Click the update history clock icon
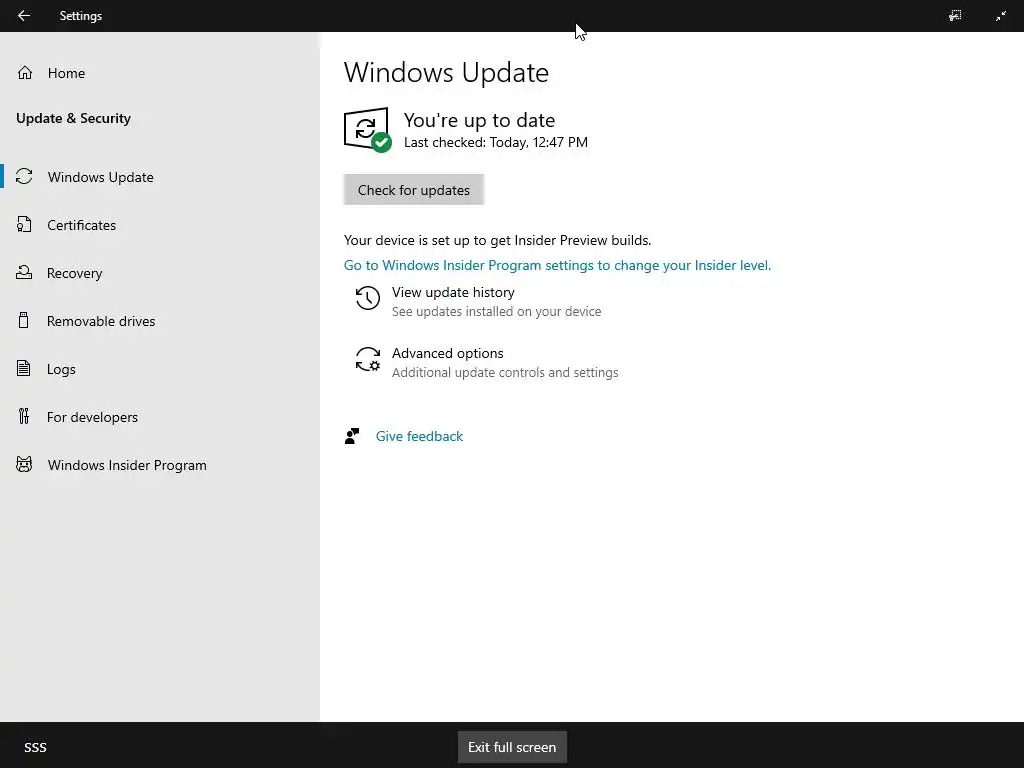Viewport: 1024px width, 768px height. pyautogui.click(x=368, y=298)
